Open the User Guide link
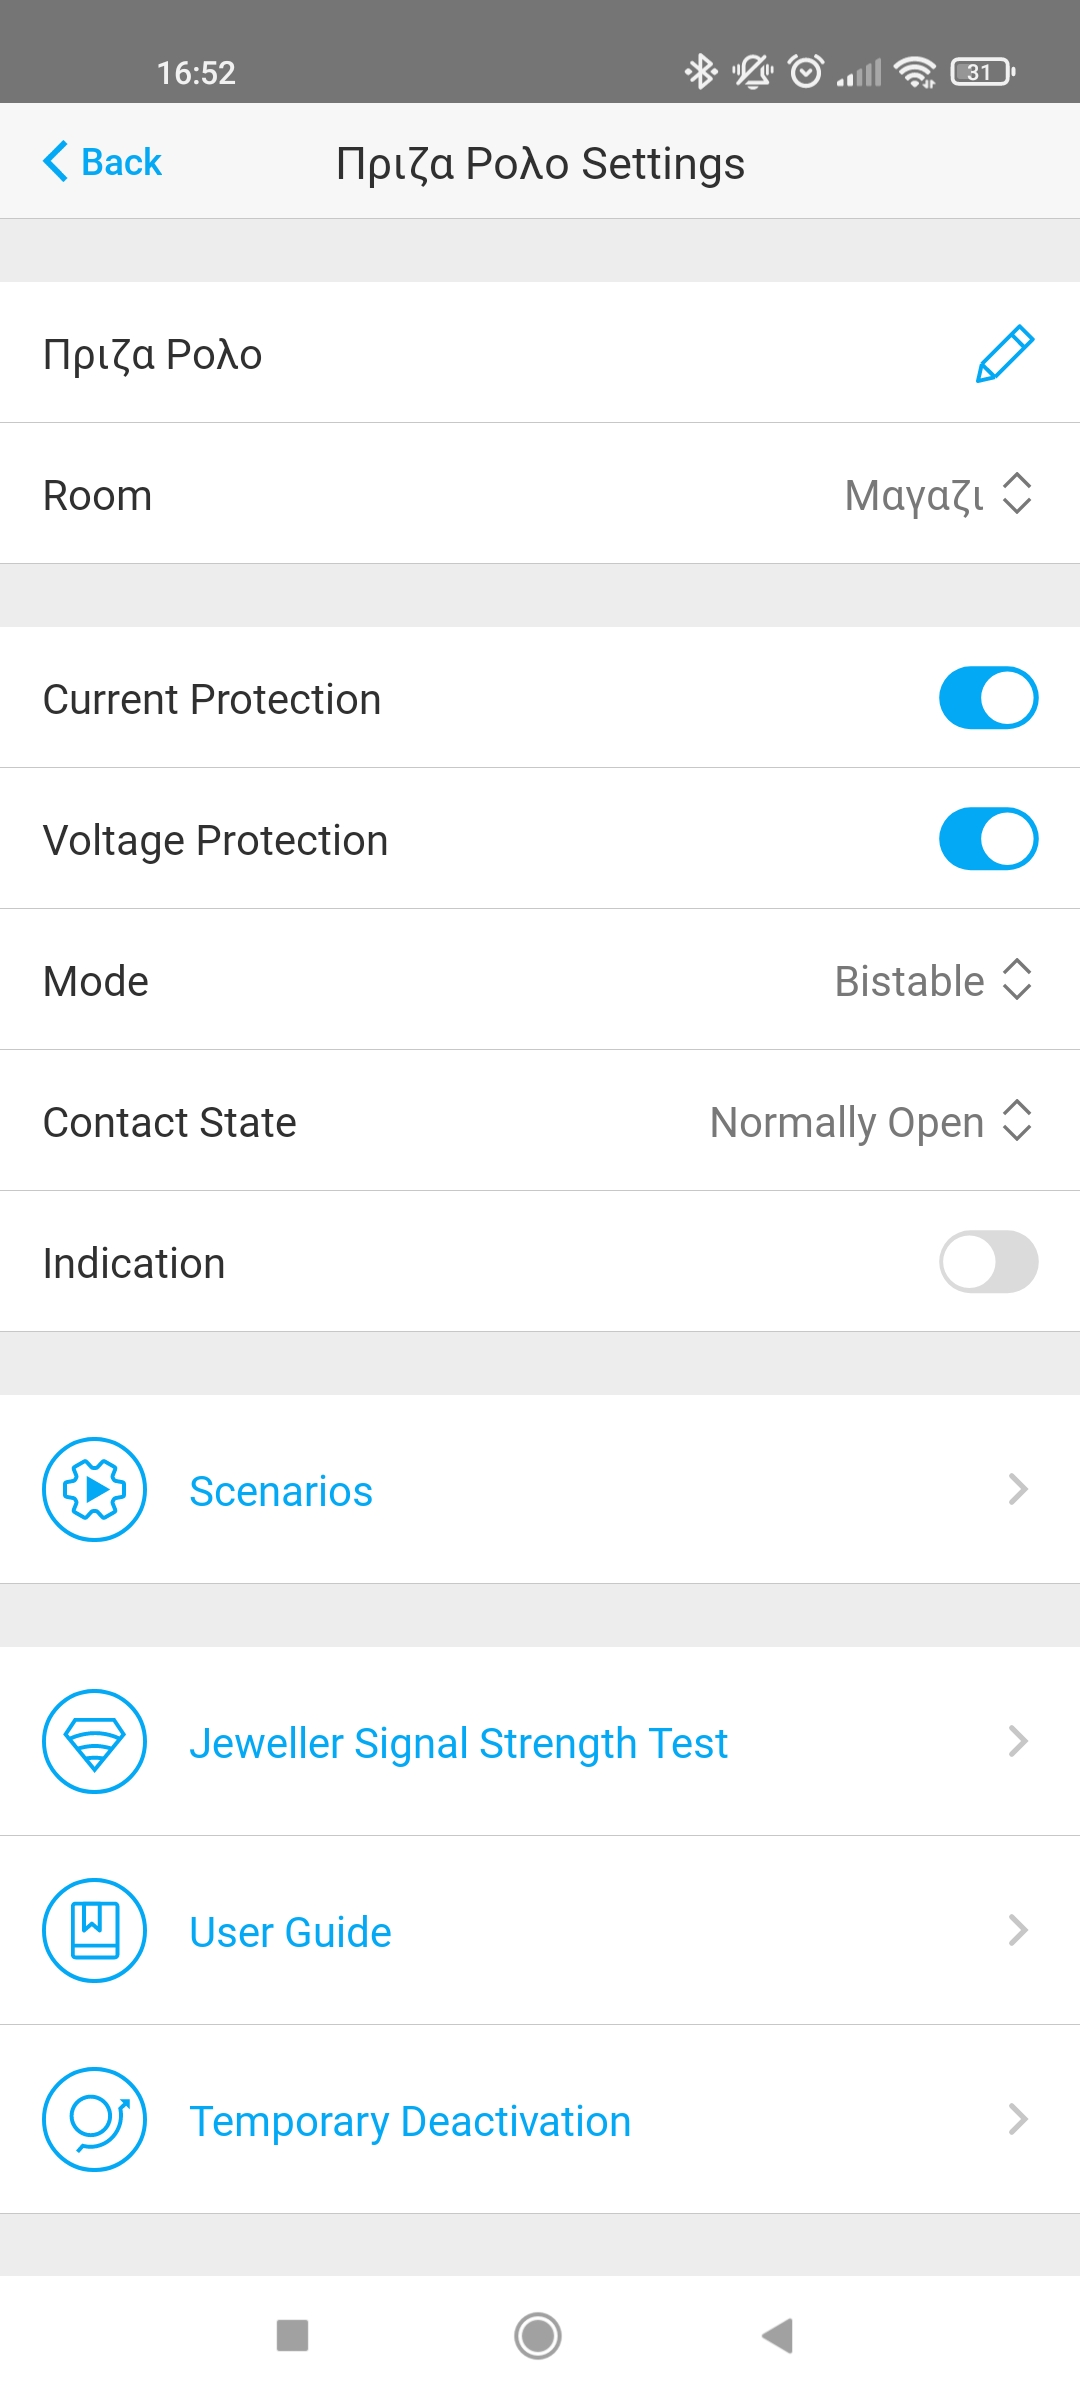 point(290,1932)
